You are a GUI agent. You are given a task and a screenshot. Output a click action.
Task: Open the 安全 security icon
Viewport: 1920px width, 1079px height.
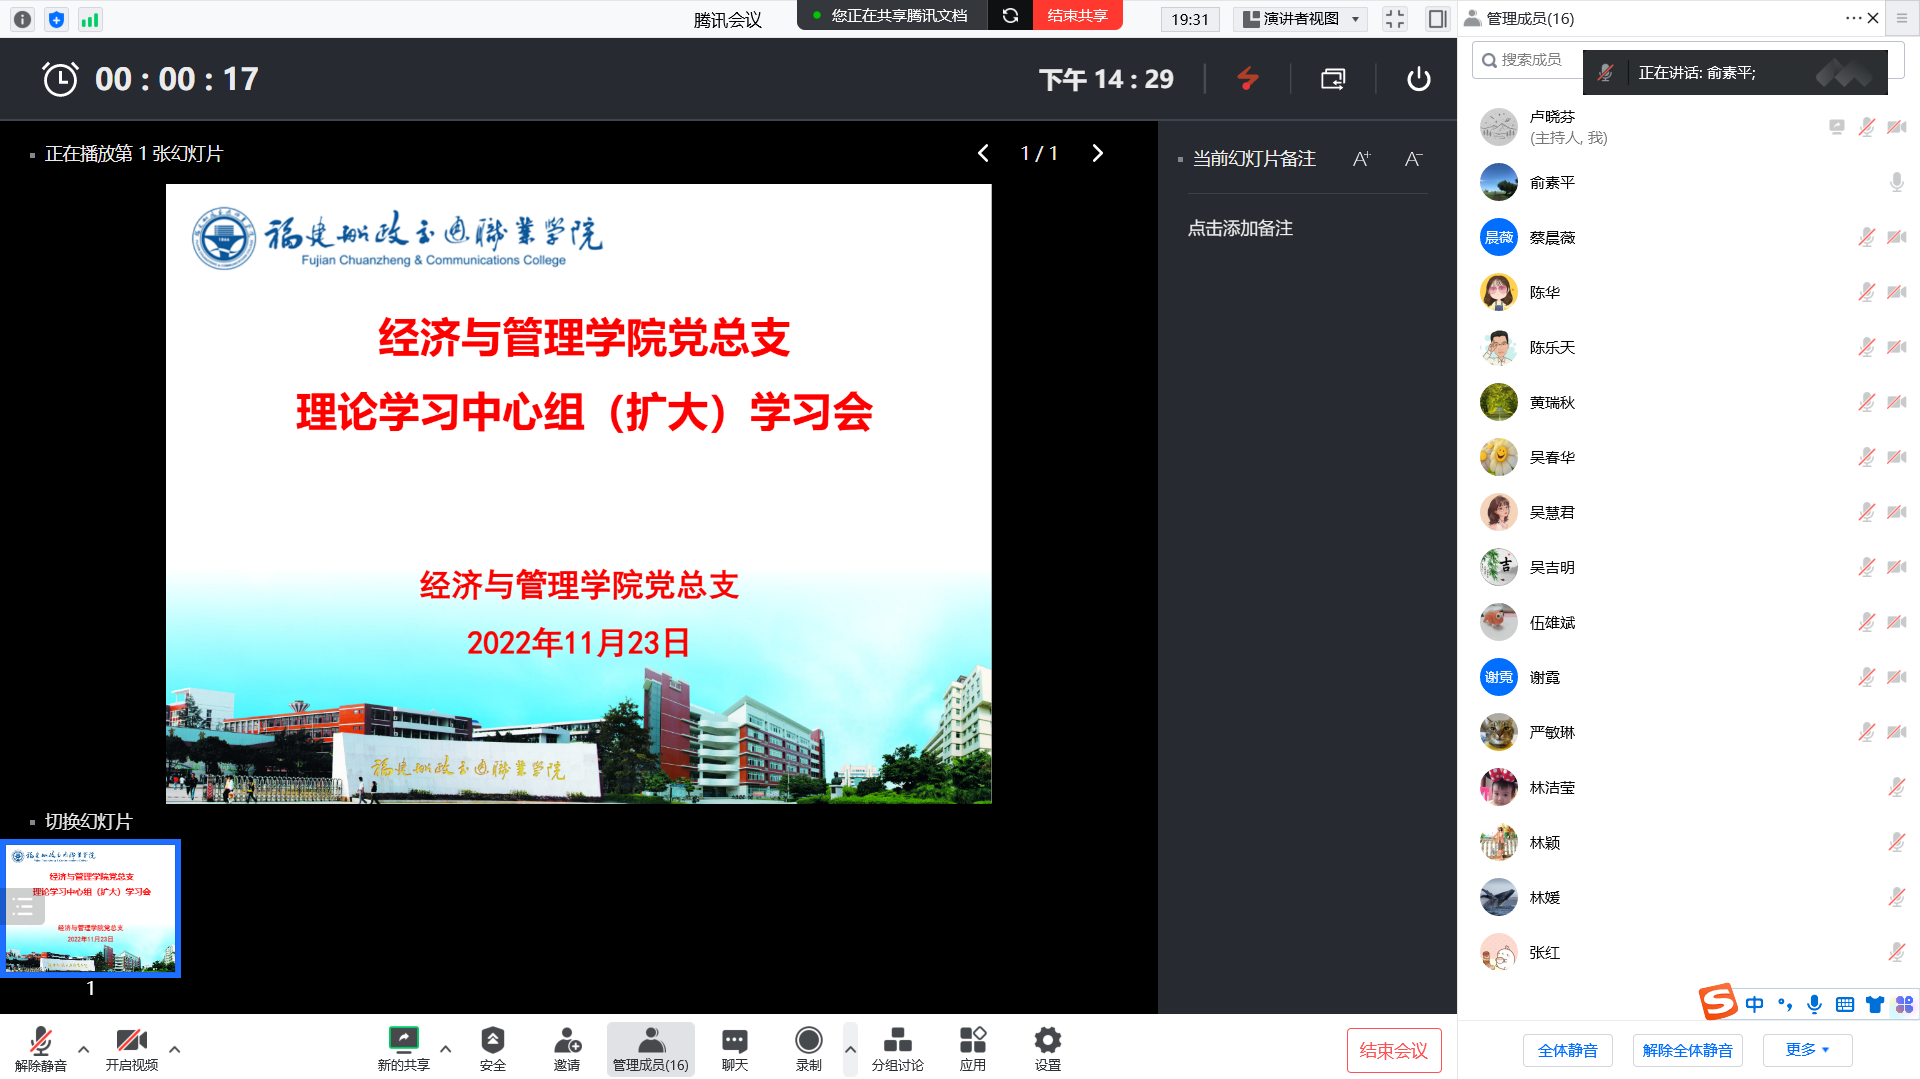492,1047
